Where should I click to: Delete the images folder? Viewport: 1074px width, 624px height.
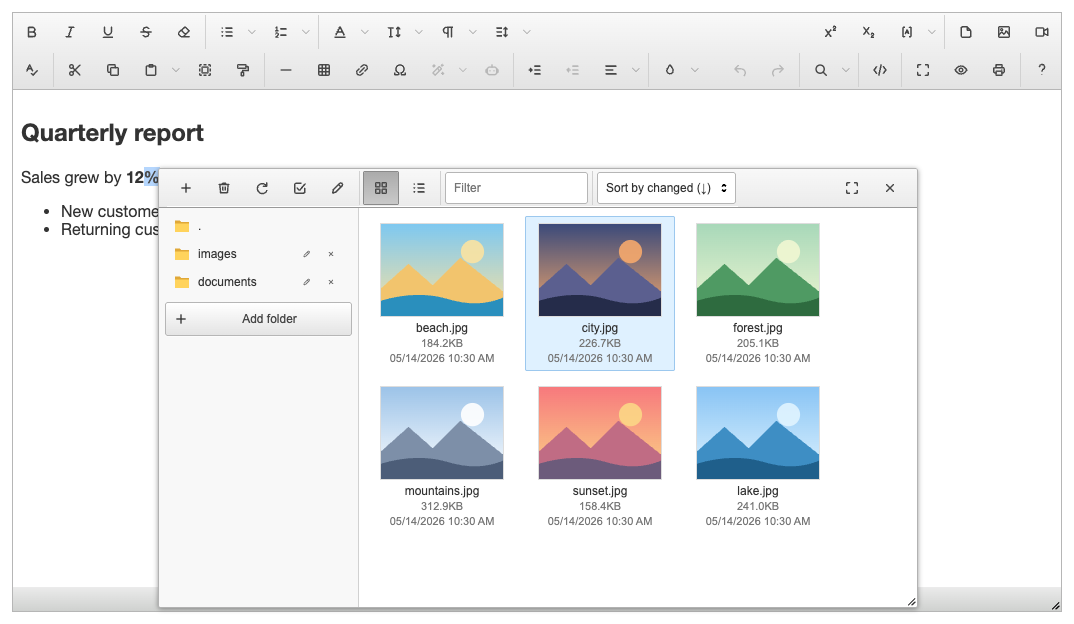tap(331, 254)
